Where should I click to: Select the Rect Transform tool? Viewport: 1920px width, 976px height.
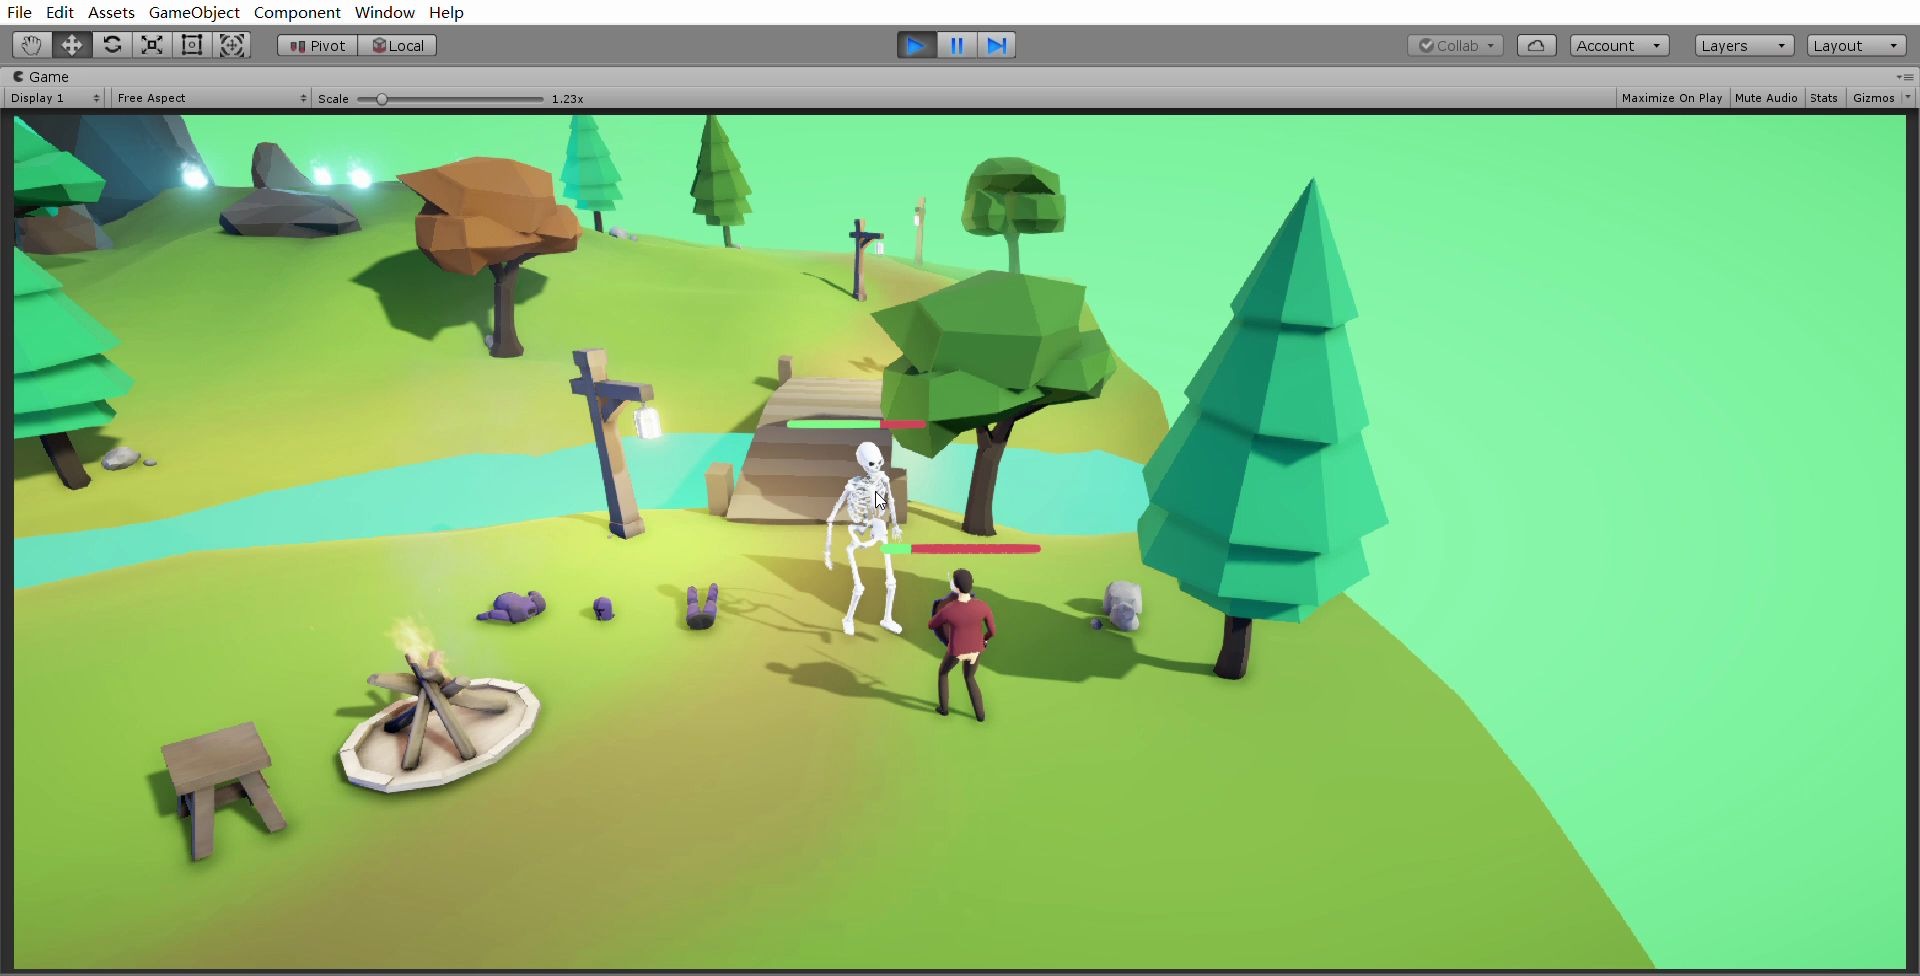[x=191, y=45]
